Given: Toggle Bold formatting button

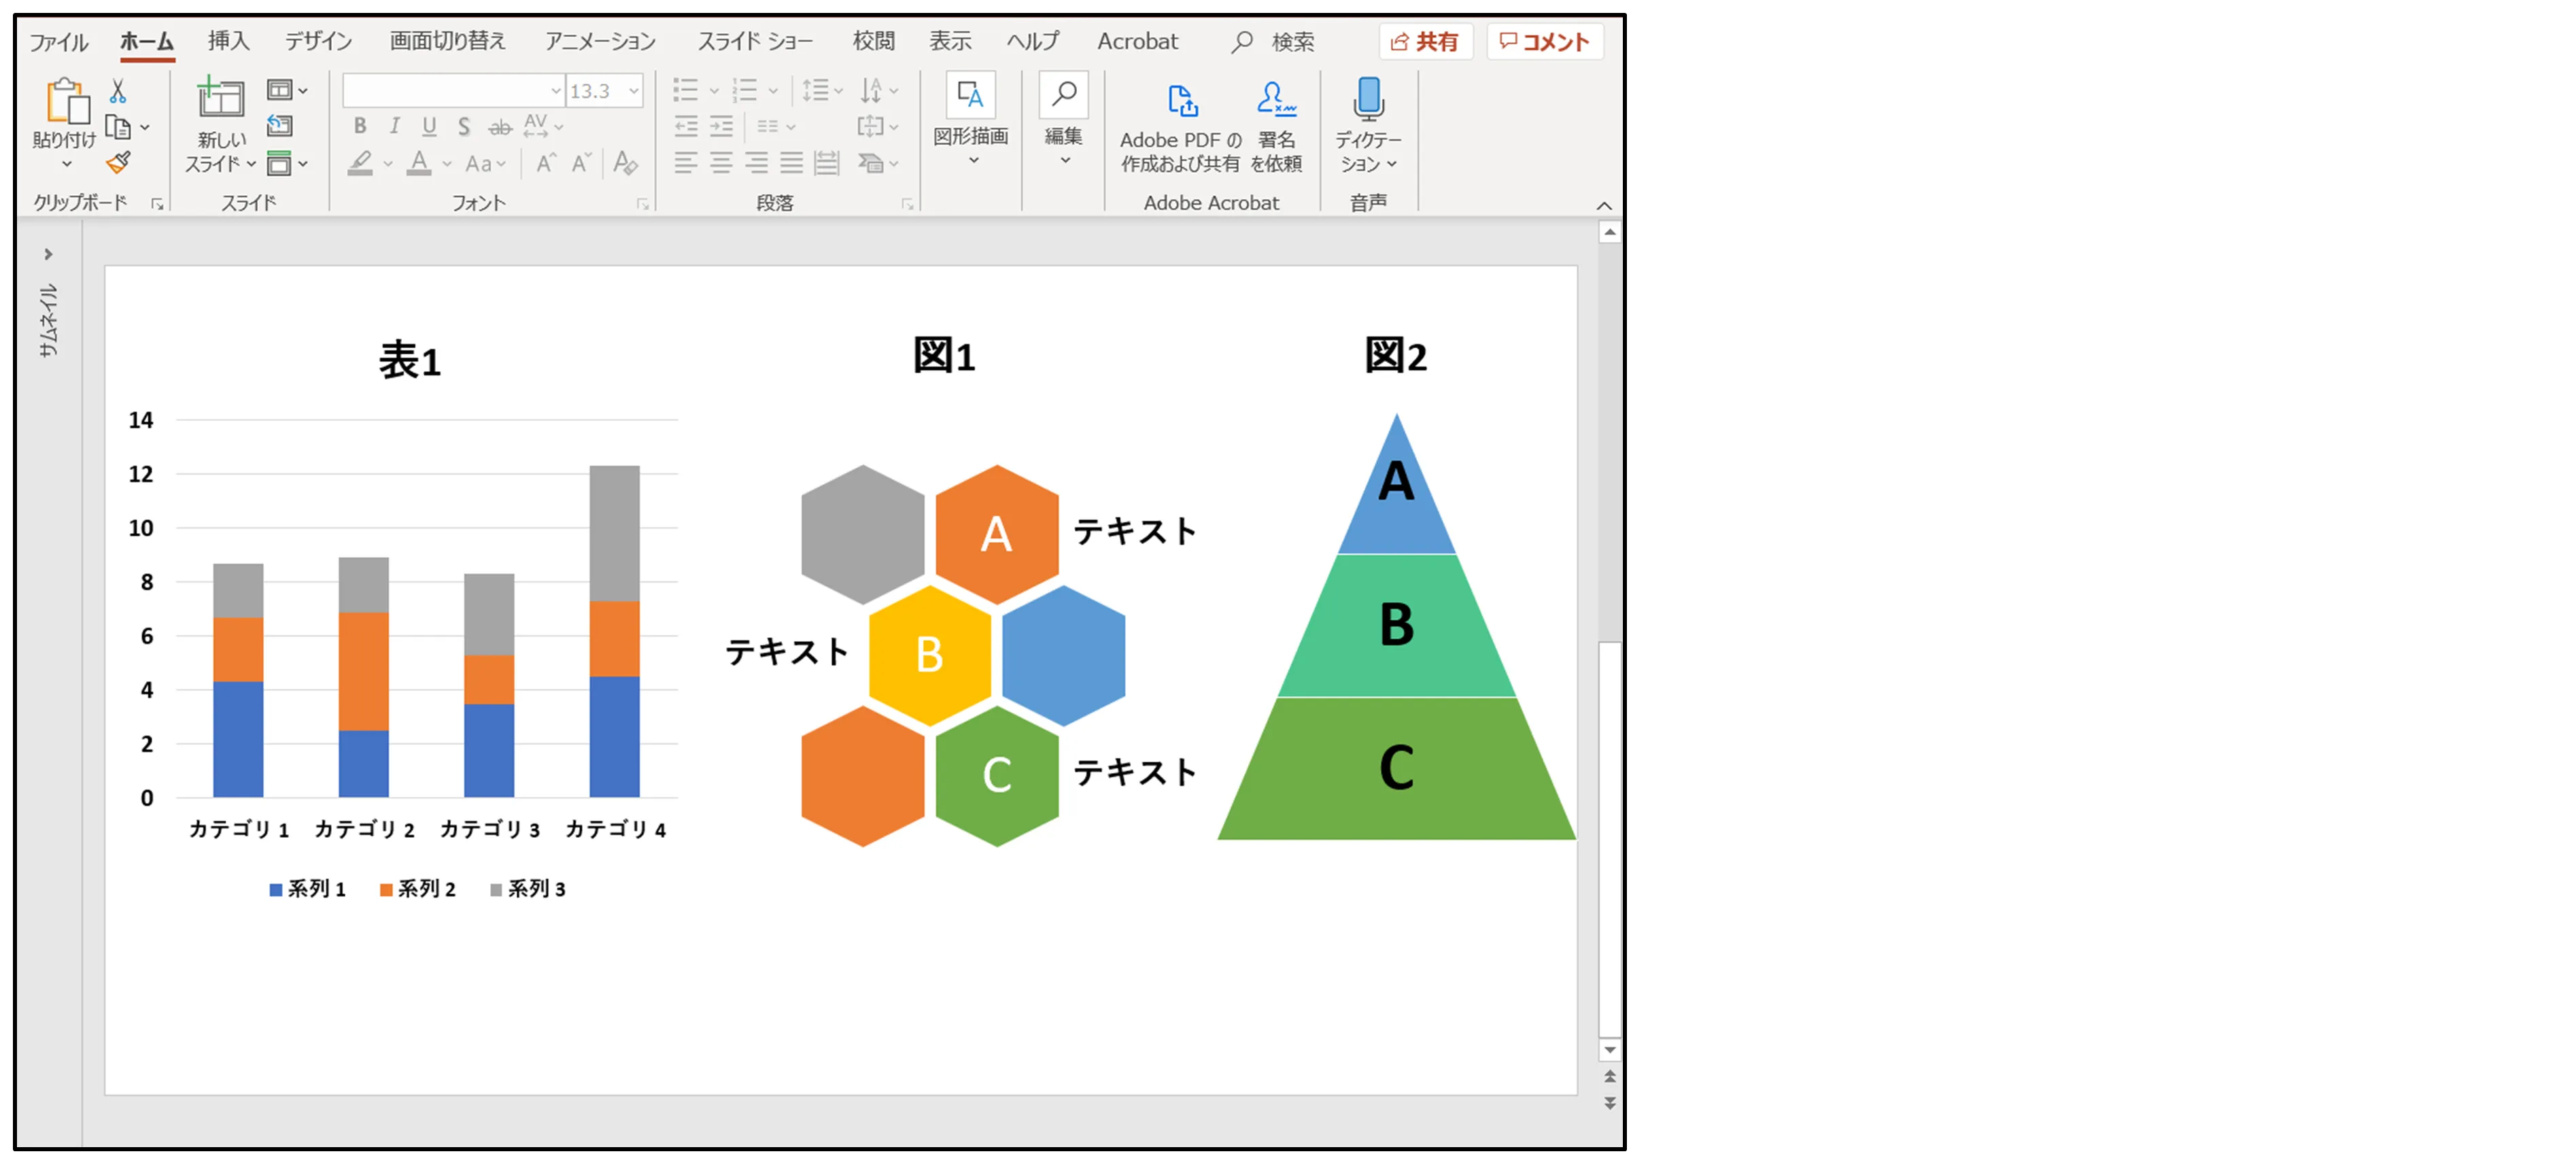Looking at the screenshot, I should click(x=360, y=126).
